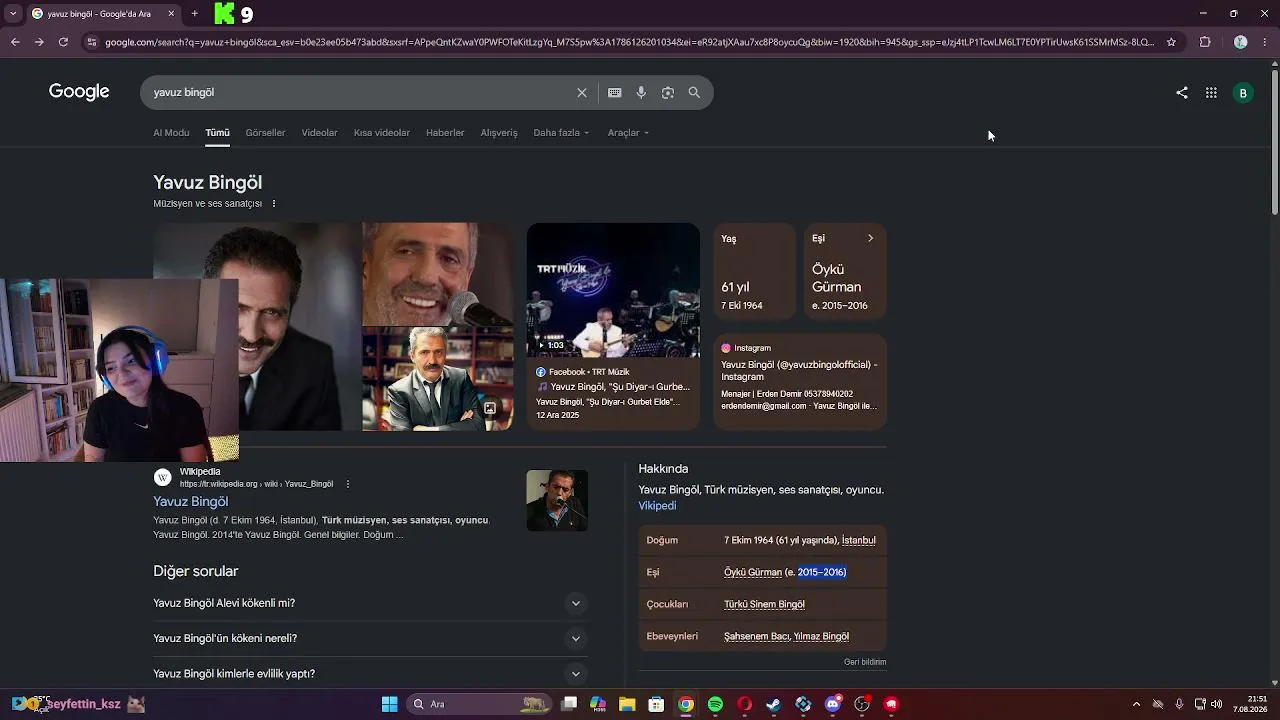1280x720 pixels.
Task: Open Task View from the taskbar
Action: click(x=569, y=704)
